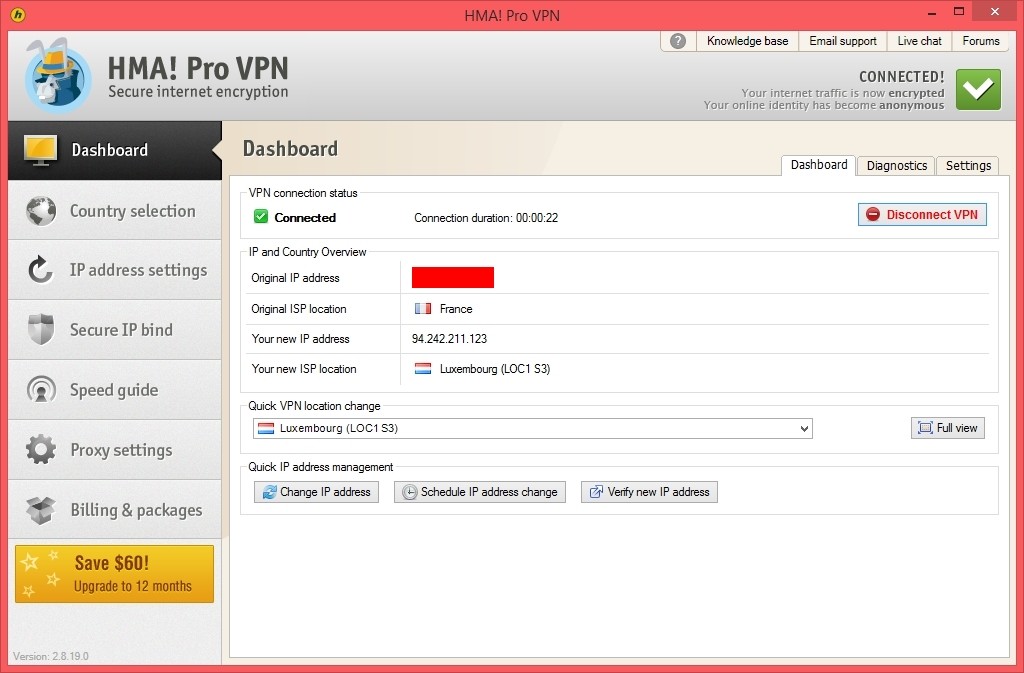Screen dimensions: 1024x673
Task: Click the signal icon for Speed guide
Action: click(x=41, y=390)
